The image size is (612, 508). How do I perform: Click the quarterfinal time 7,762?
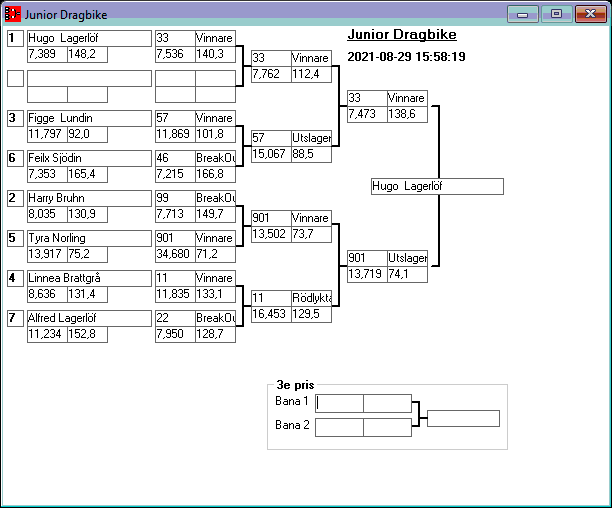click(271, 74)
